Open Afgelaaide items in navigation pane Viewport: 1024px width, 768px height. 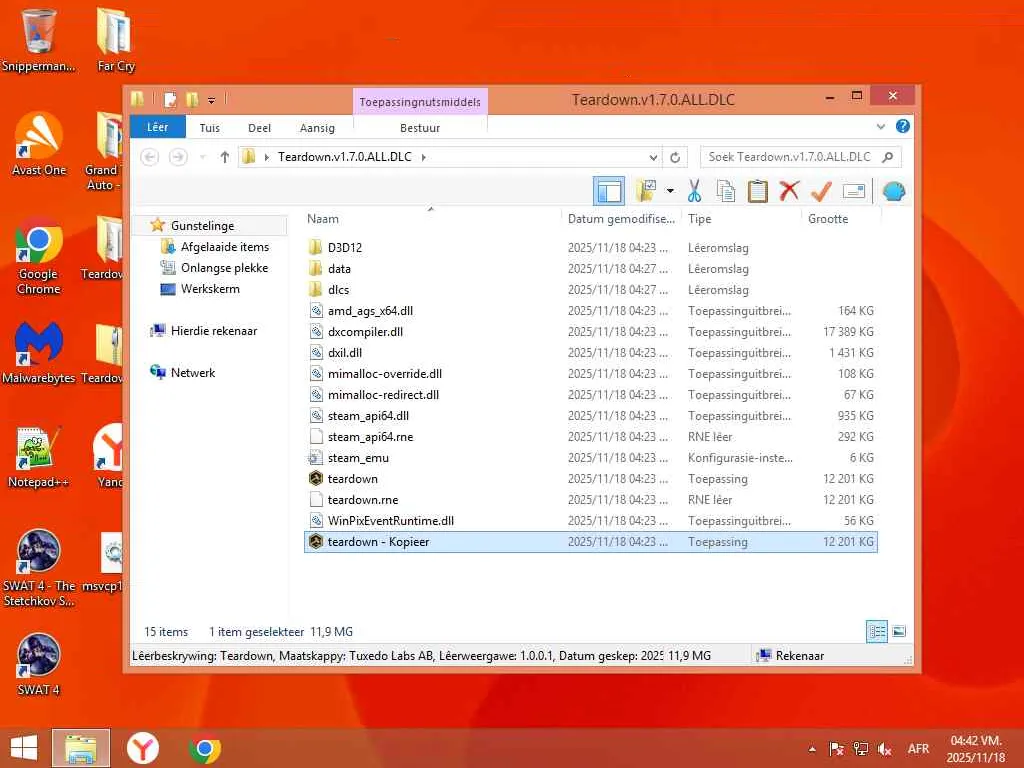click(x=225, y=247)
